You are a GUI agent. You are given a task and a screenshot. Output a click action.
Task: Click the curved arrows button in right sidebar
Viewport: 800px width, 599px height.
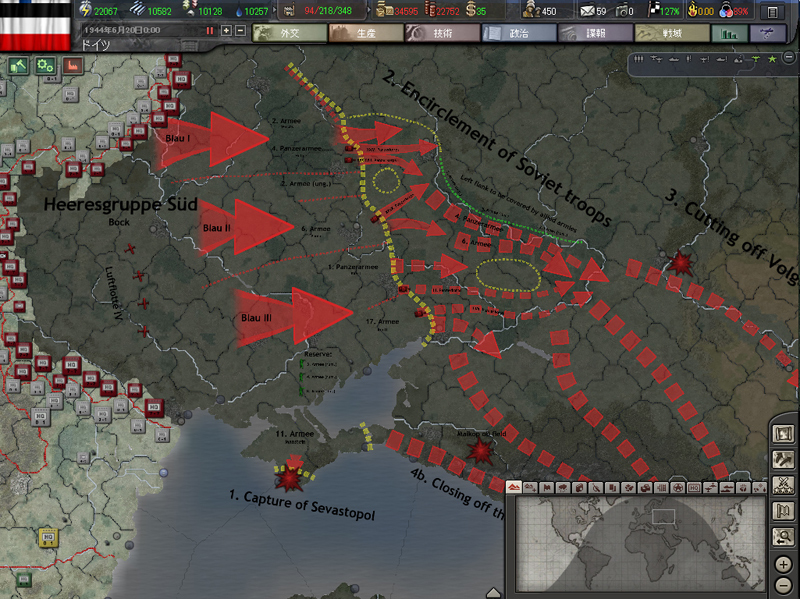(783, 459)
